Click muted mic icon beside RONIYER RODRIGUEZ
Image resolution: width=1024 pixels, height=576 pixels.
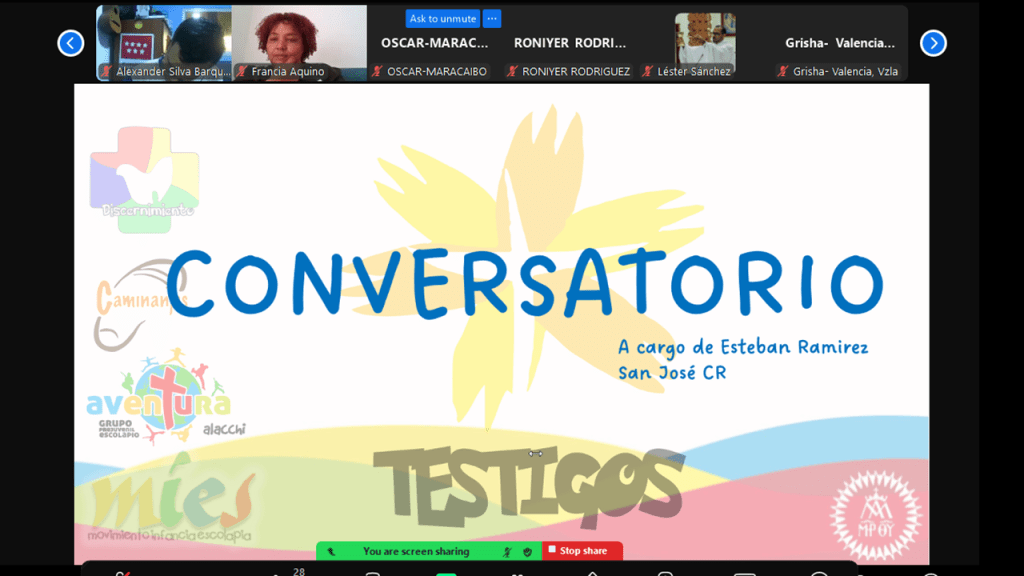(512, 72)
